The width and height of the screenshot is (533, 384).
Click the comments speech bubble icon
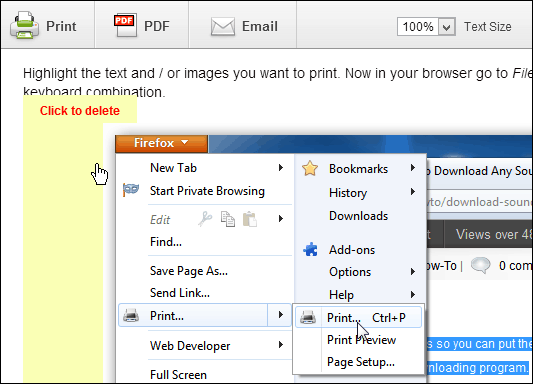pyautogui.click(x=480, y=265)
